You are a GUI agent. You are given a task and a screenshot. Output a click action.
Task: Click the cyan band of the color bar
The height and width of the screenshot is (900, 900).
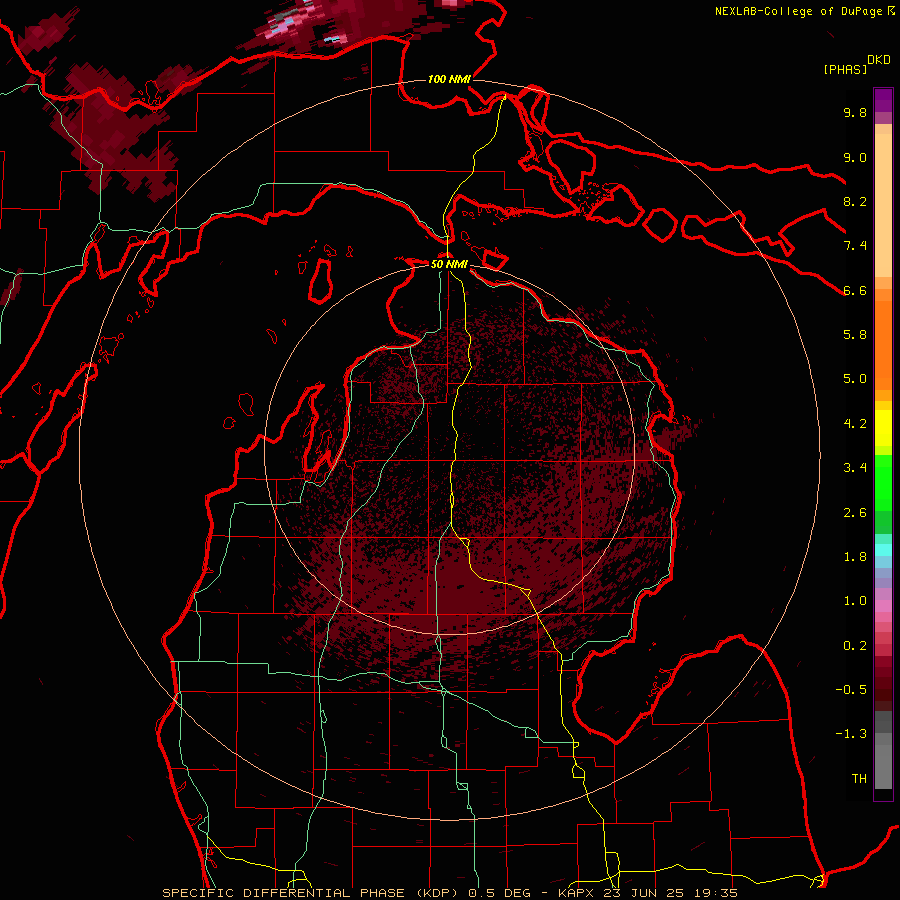click(883, 550)
